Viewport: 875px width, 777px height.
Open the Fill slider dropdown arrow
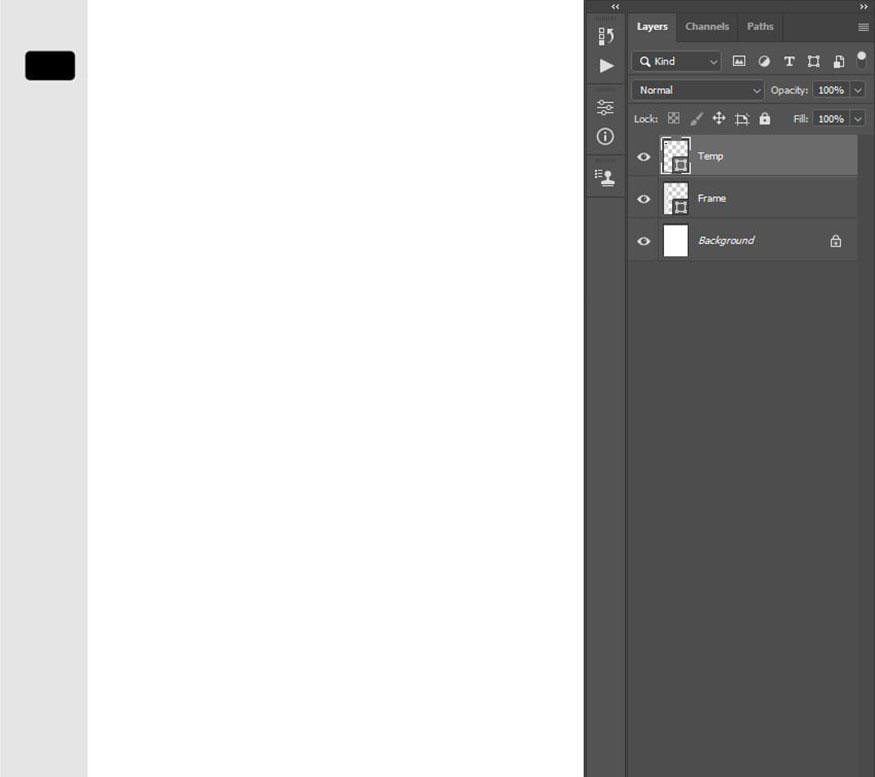858,119
